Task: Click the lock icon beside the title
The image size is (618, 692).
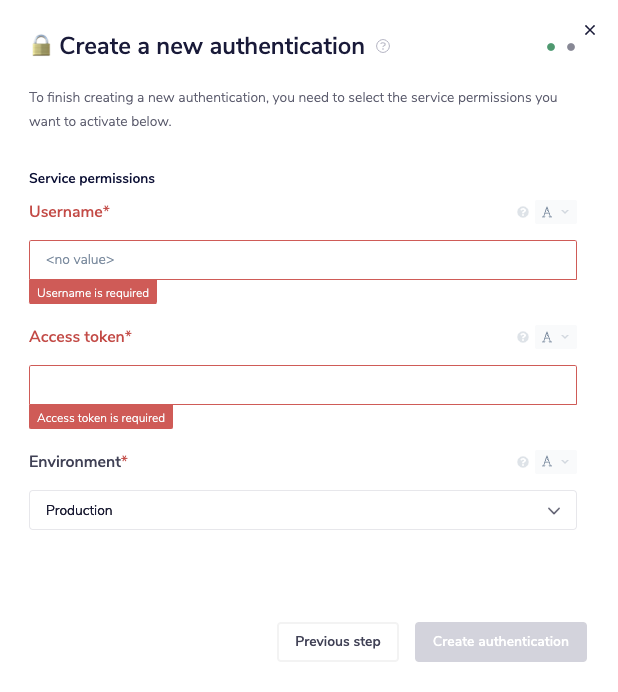Action: coord(41,45)
